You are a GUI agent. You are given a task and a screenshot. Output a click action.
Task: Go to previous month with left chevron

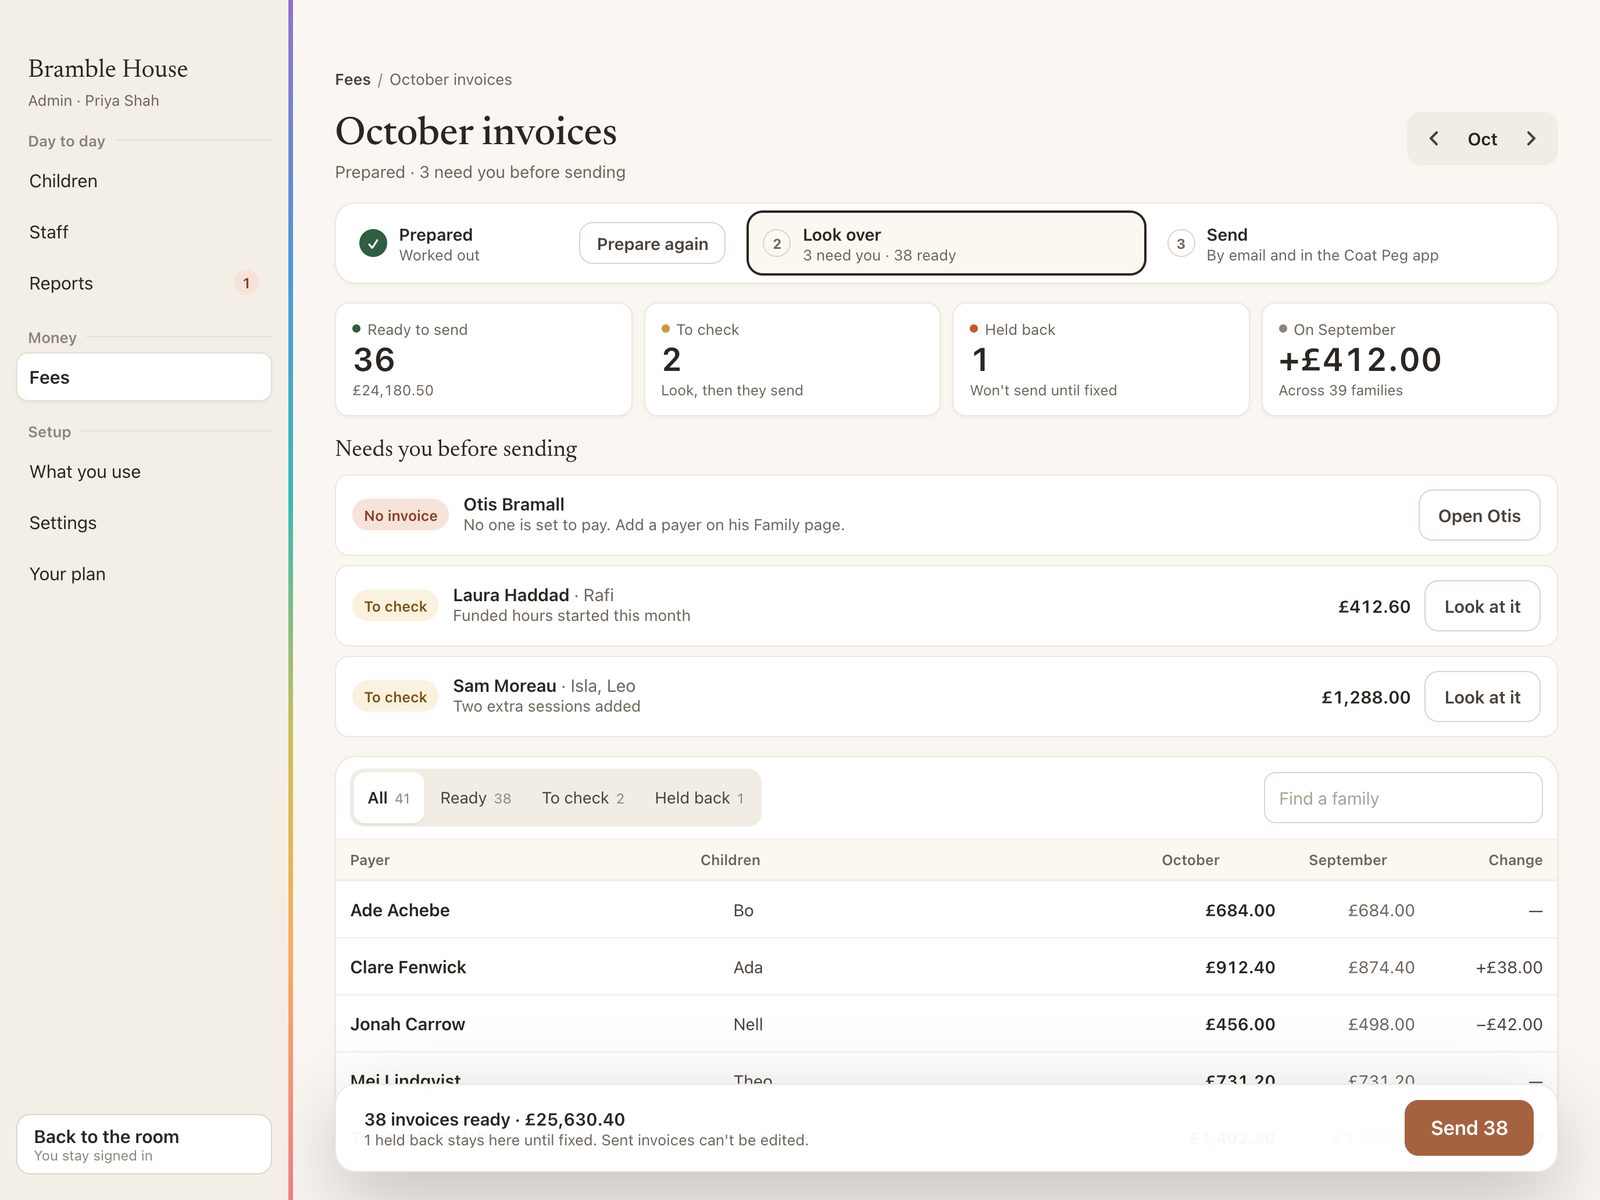tap(1433, 139)
